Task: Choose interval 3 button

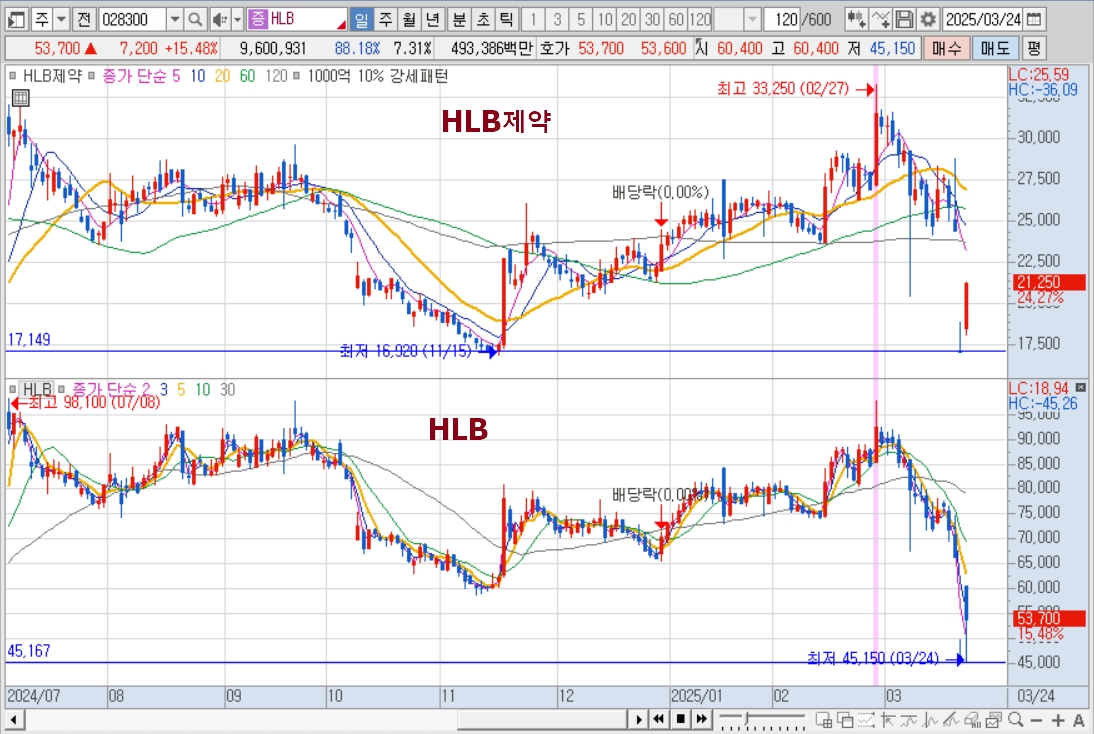Action: click(557, 20)
